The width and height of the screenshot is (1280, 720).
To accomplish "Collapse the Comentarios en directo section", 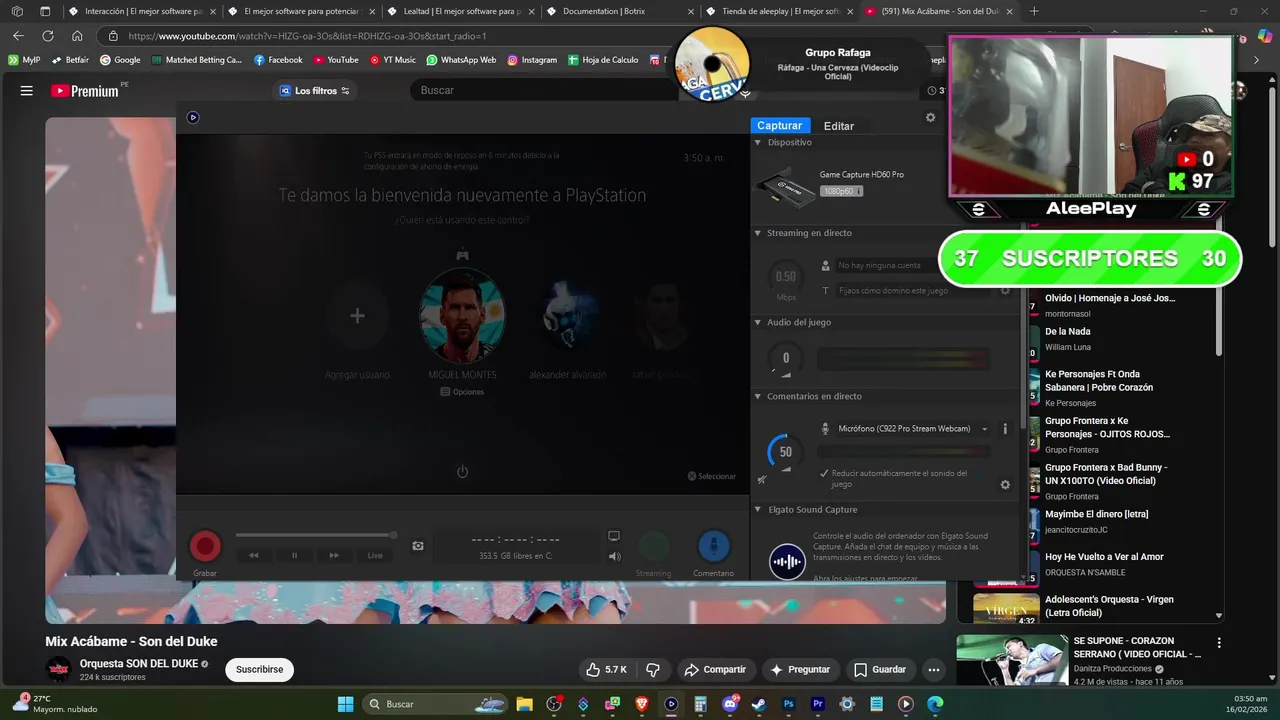I will 757,397.
